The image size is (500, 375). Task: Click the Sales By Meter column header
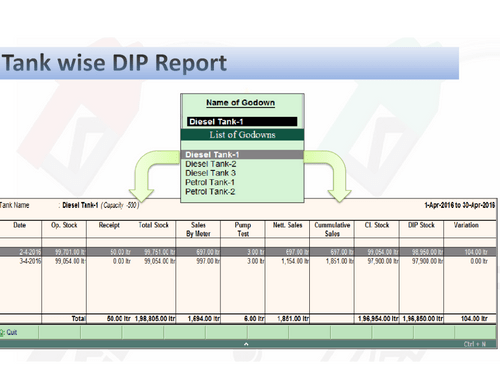point(198,229)
